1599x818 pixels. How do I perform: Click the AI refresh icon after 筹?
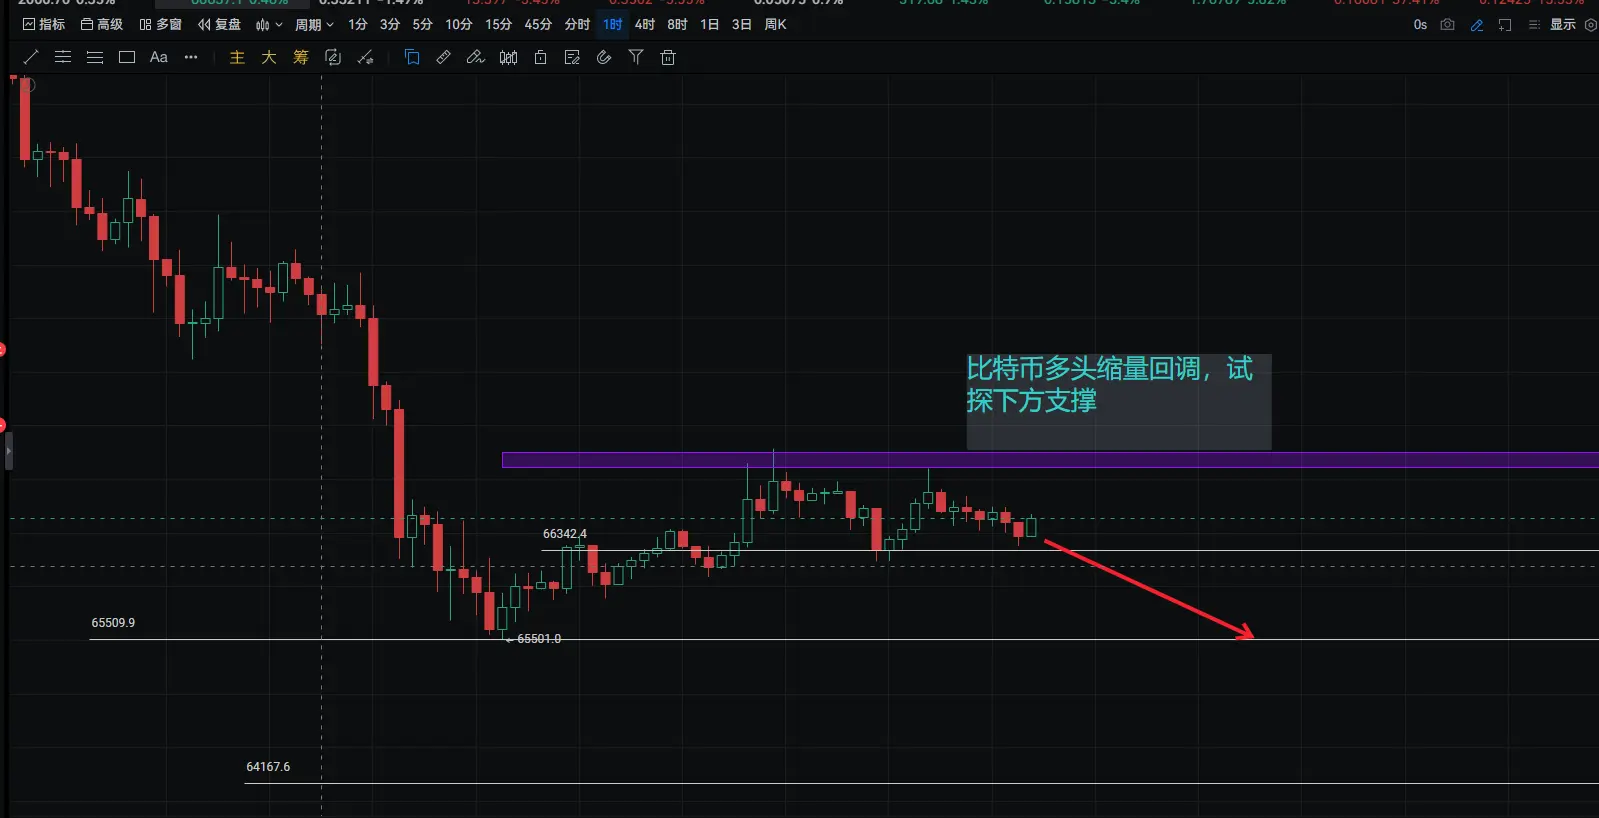(333, 57)
